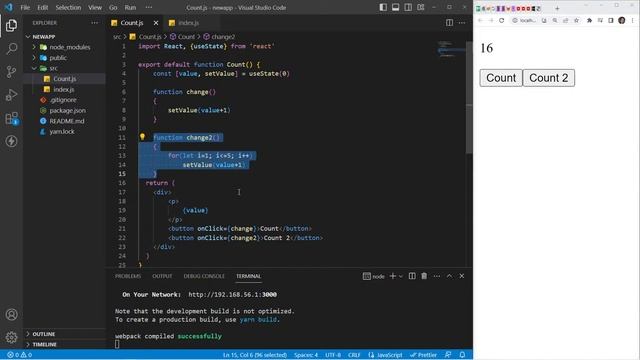The image size is (640, 360).
Task: Click the Count button in browser
Action: pos(501,78)
